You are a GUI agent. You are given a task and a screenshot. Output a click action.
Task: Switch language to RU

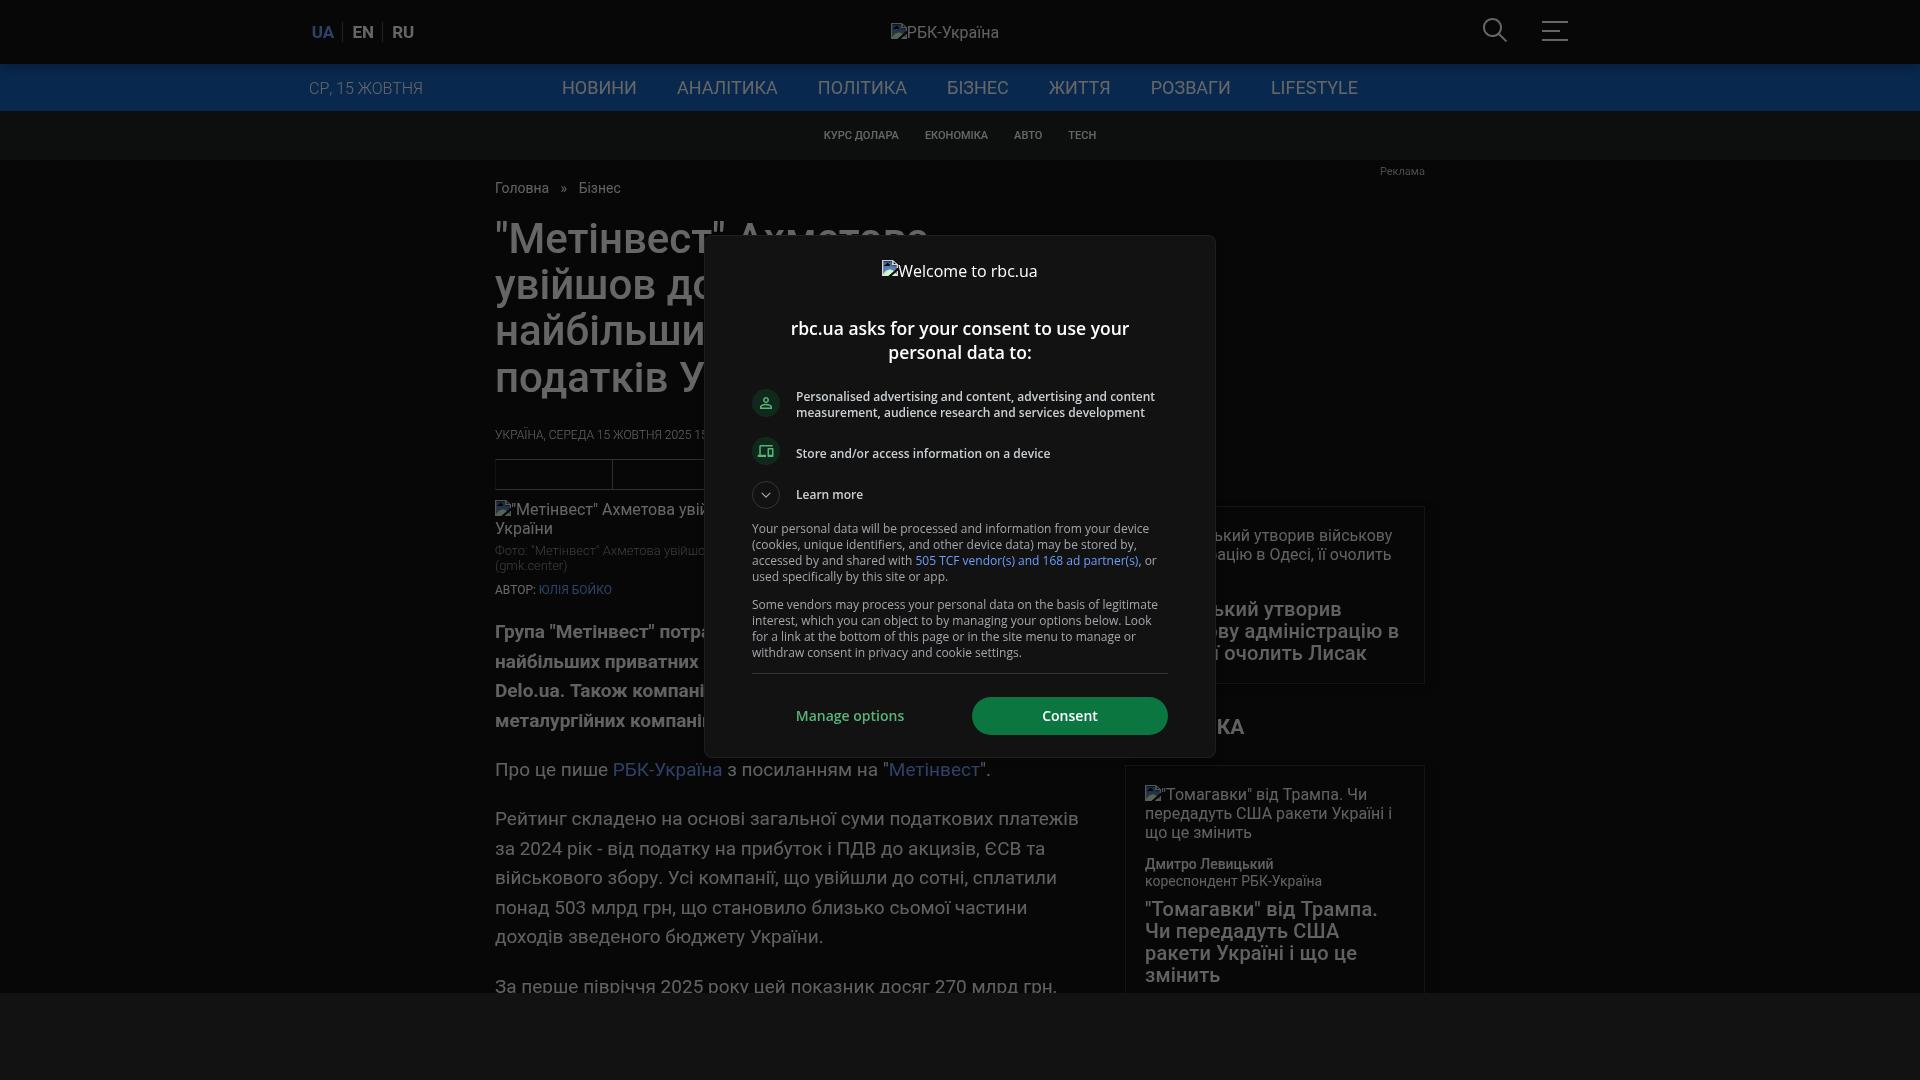[403, 32]
